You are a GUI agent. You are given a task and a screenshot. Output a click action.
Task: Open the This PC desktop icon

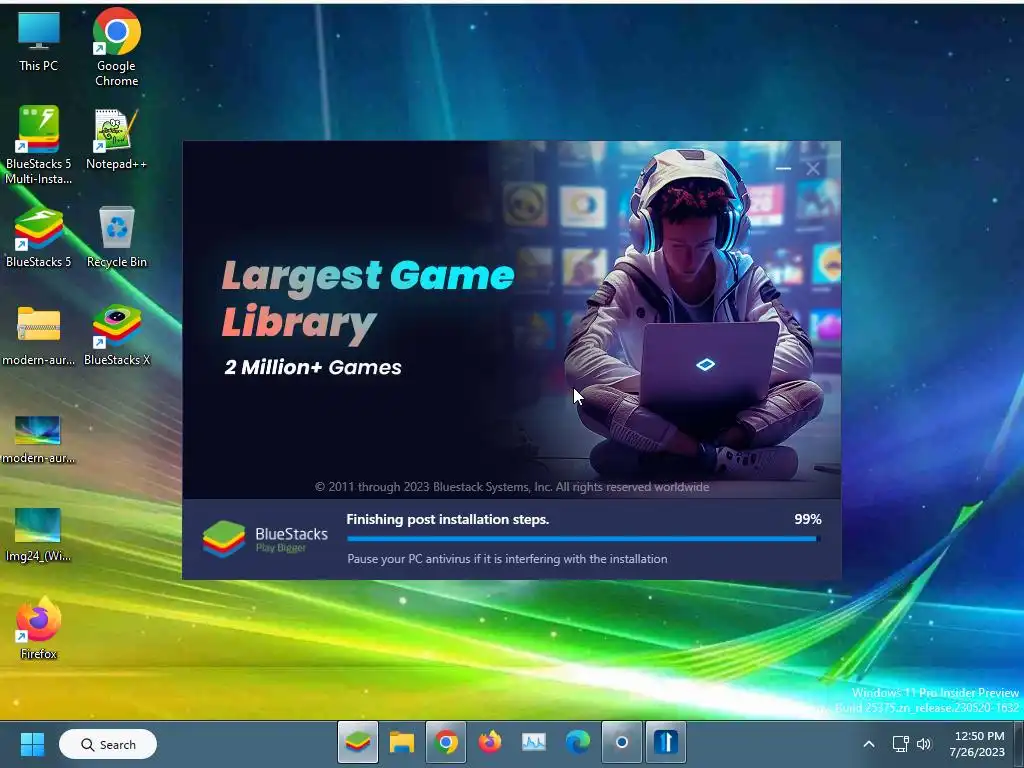[39, 41]
